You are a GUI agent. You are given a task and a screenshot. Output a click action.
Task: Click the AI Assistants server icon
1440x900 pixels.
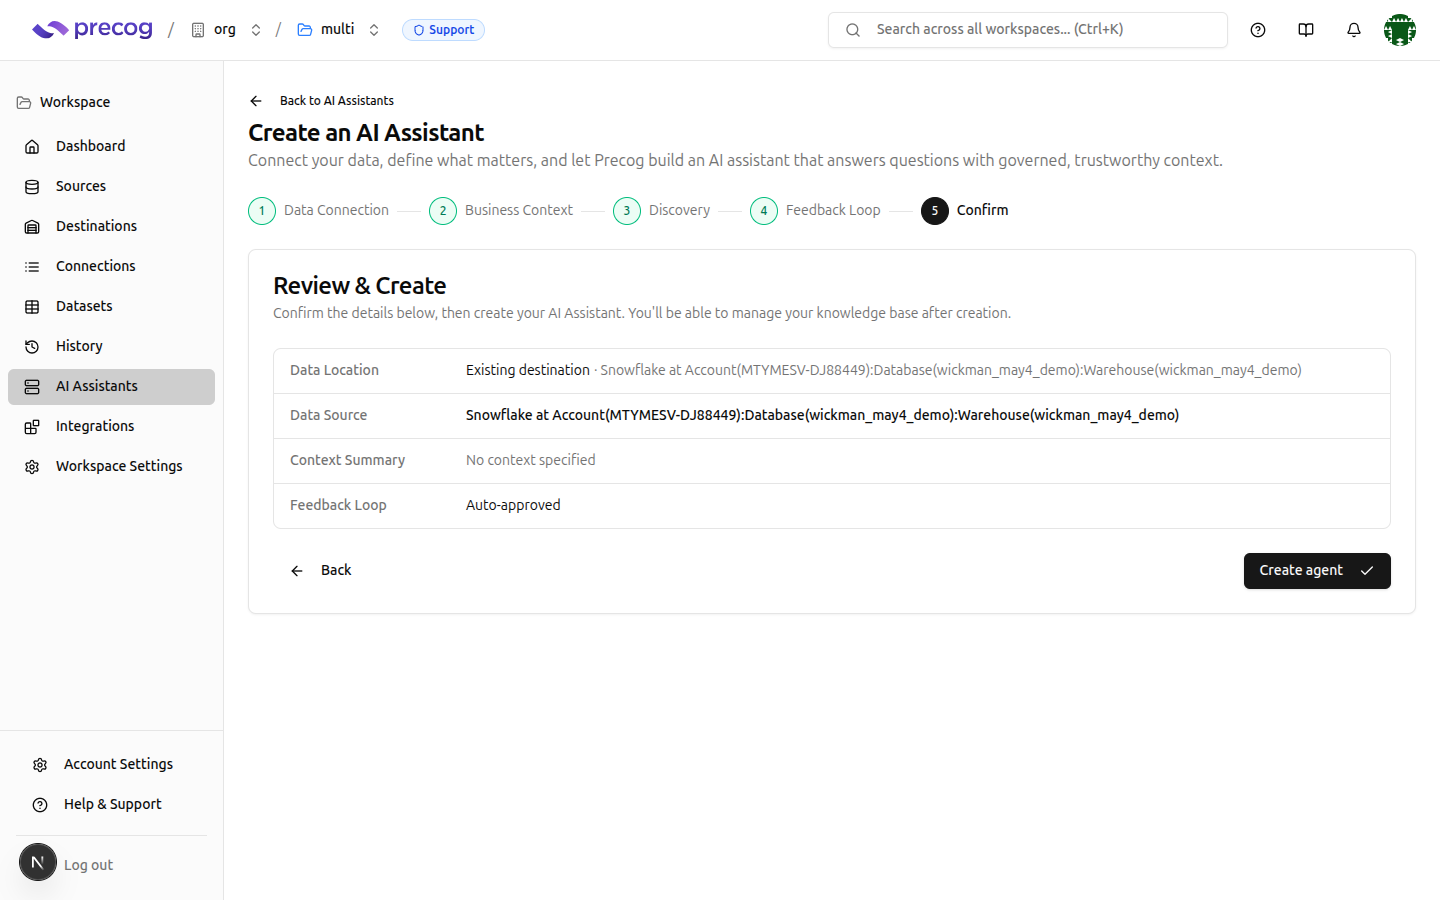click(x=32, y=386)
